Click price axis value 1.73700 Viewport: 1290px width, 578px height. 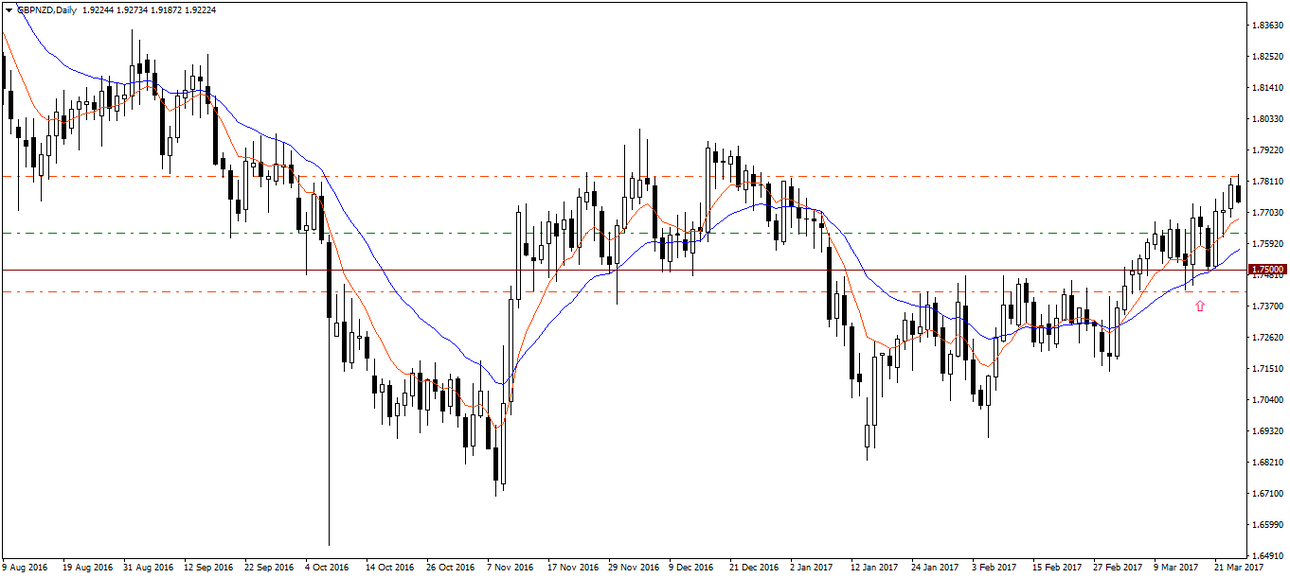pos(1270,306)
